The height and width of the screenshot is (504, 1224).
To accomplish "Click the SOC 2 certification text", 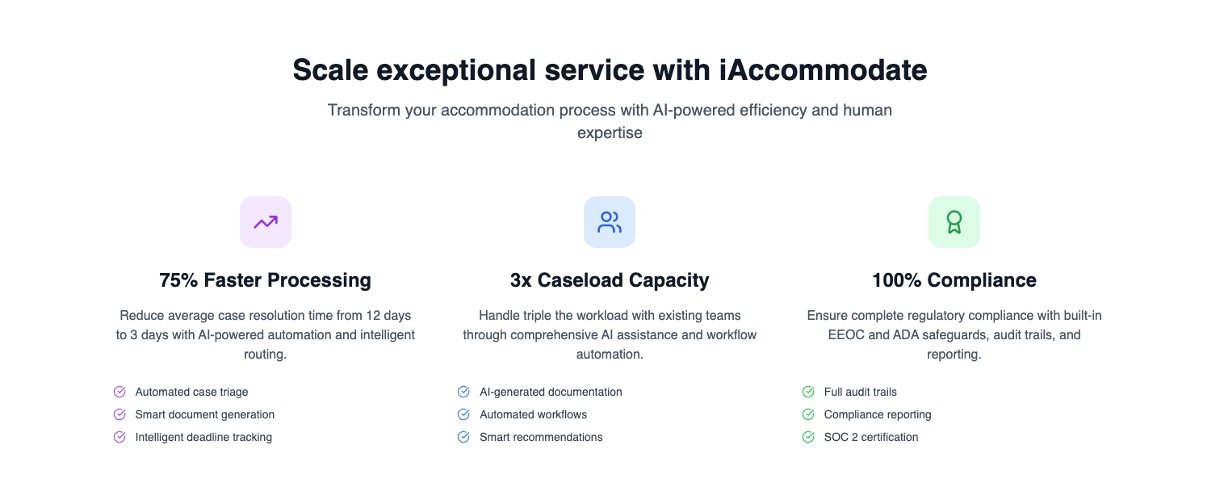I will click(x=871, y=437).
